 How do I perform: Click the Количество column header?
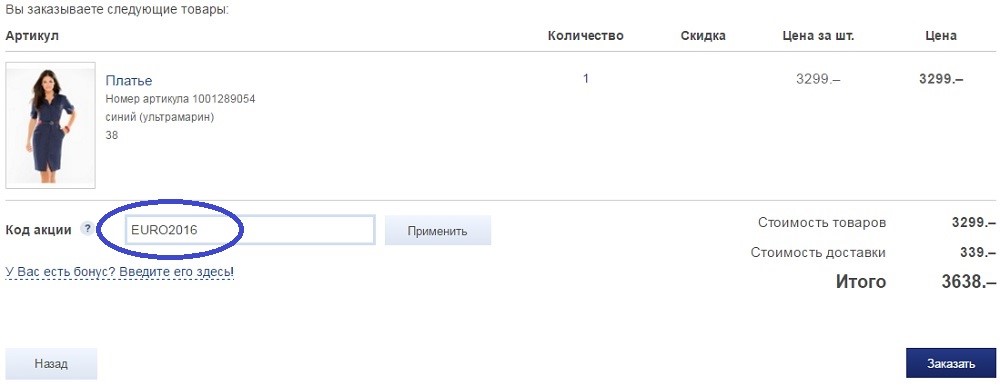[x=585, y=36]
